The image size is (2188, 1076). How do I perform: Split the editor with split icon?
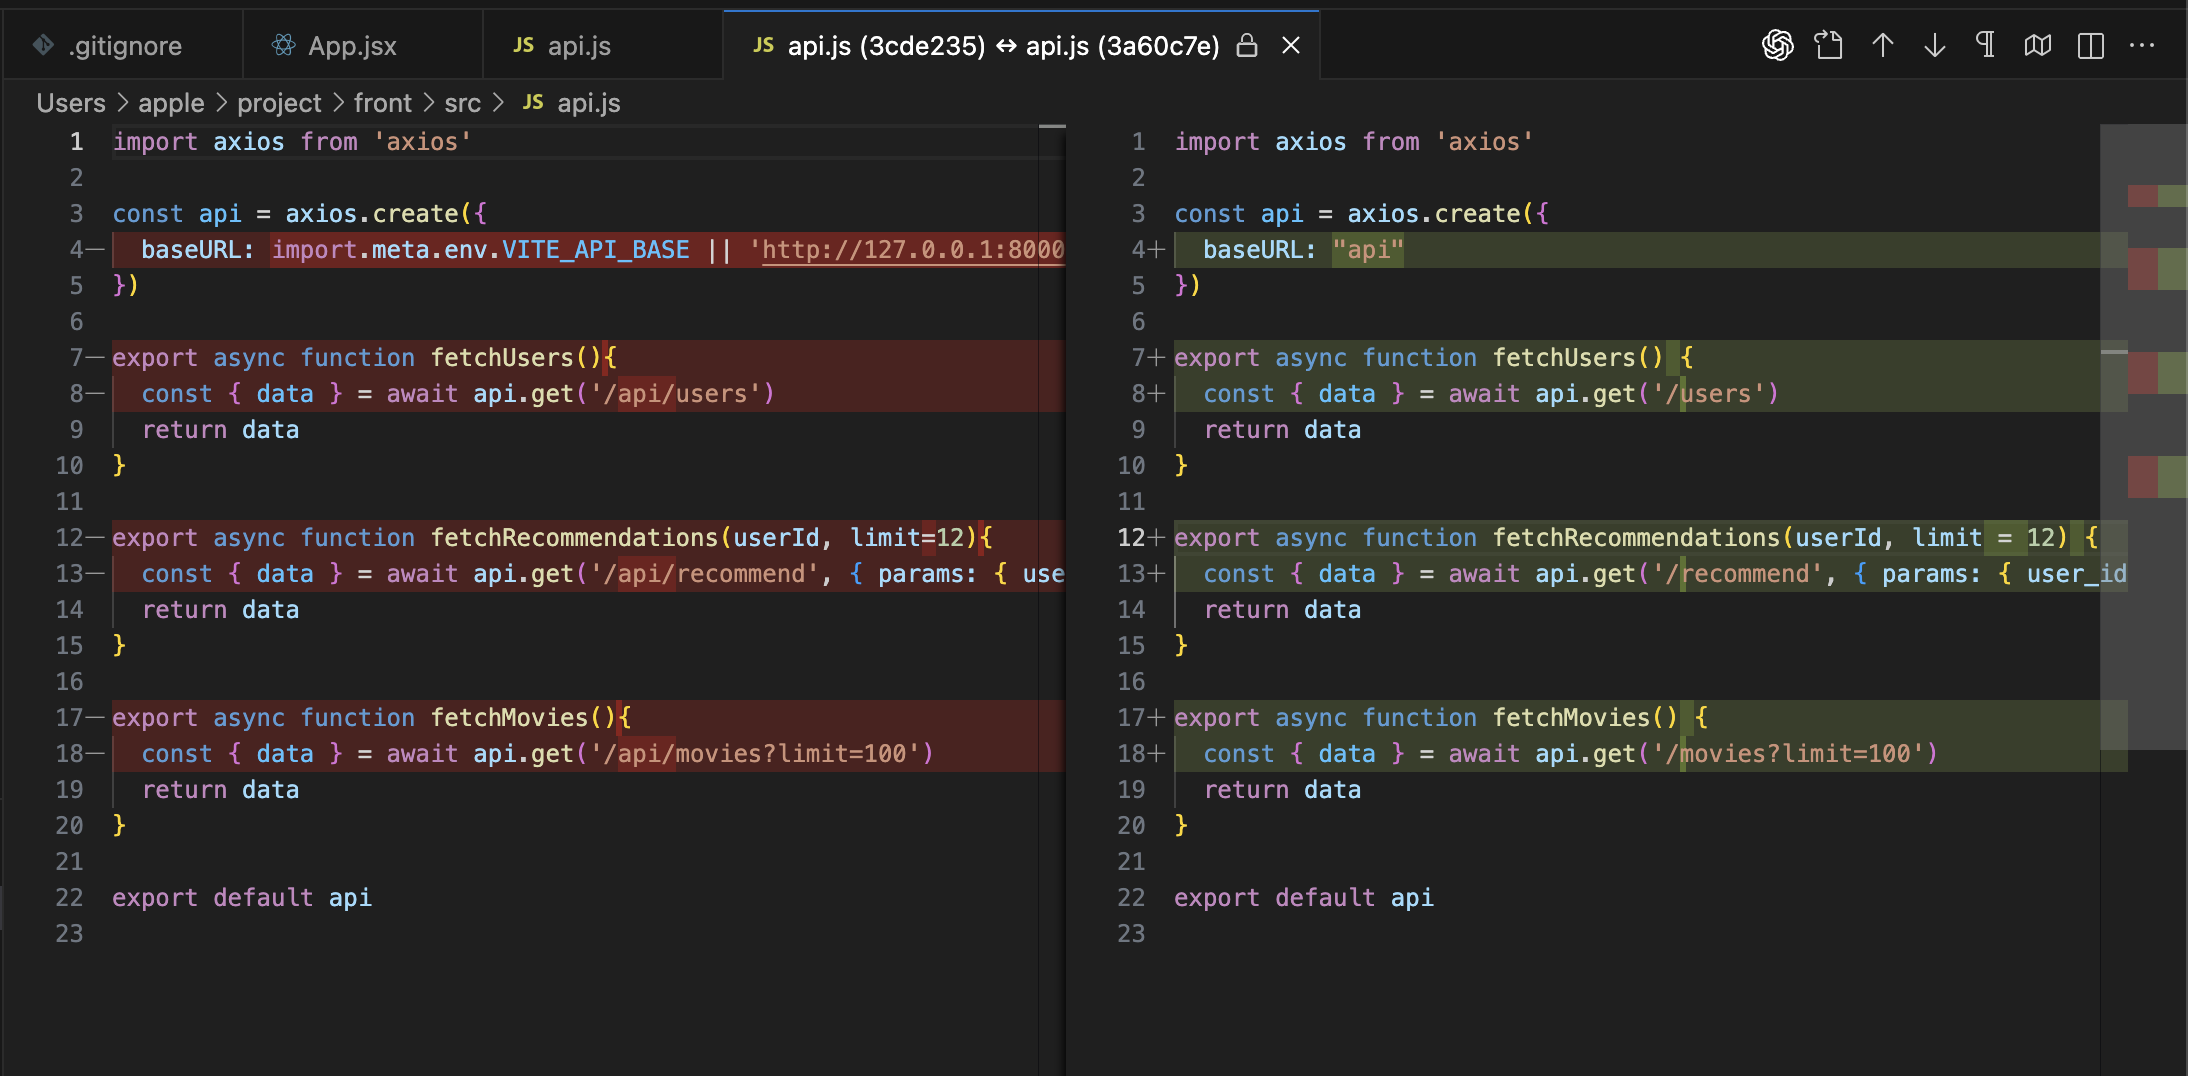click(x=2090, y=45)
